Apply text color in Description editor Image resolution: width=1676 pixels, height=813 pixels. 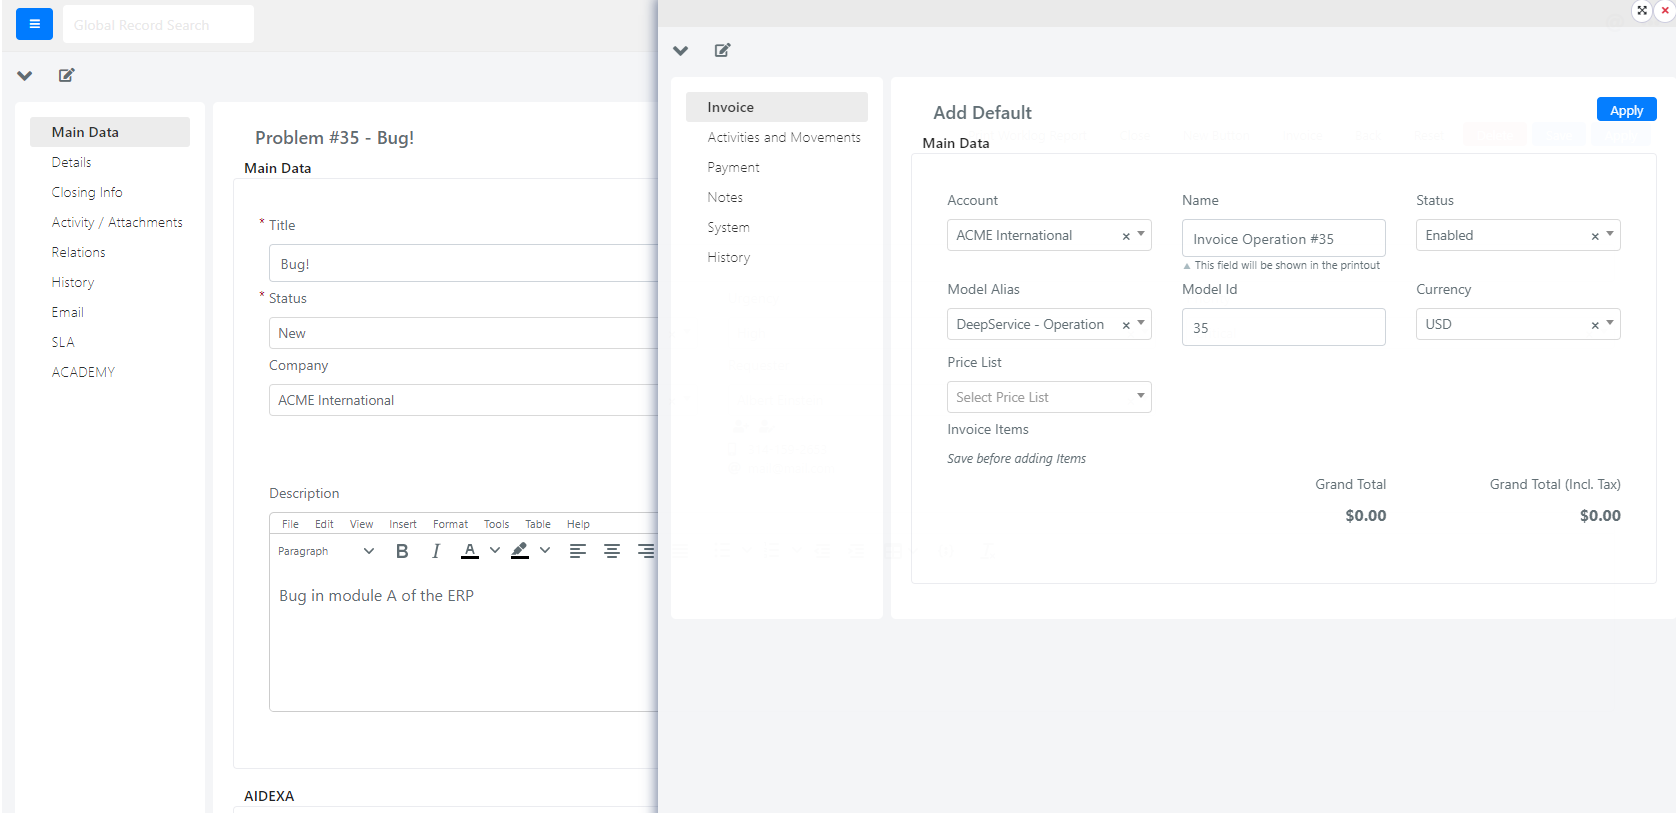coord(470,551)
